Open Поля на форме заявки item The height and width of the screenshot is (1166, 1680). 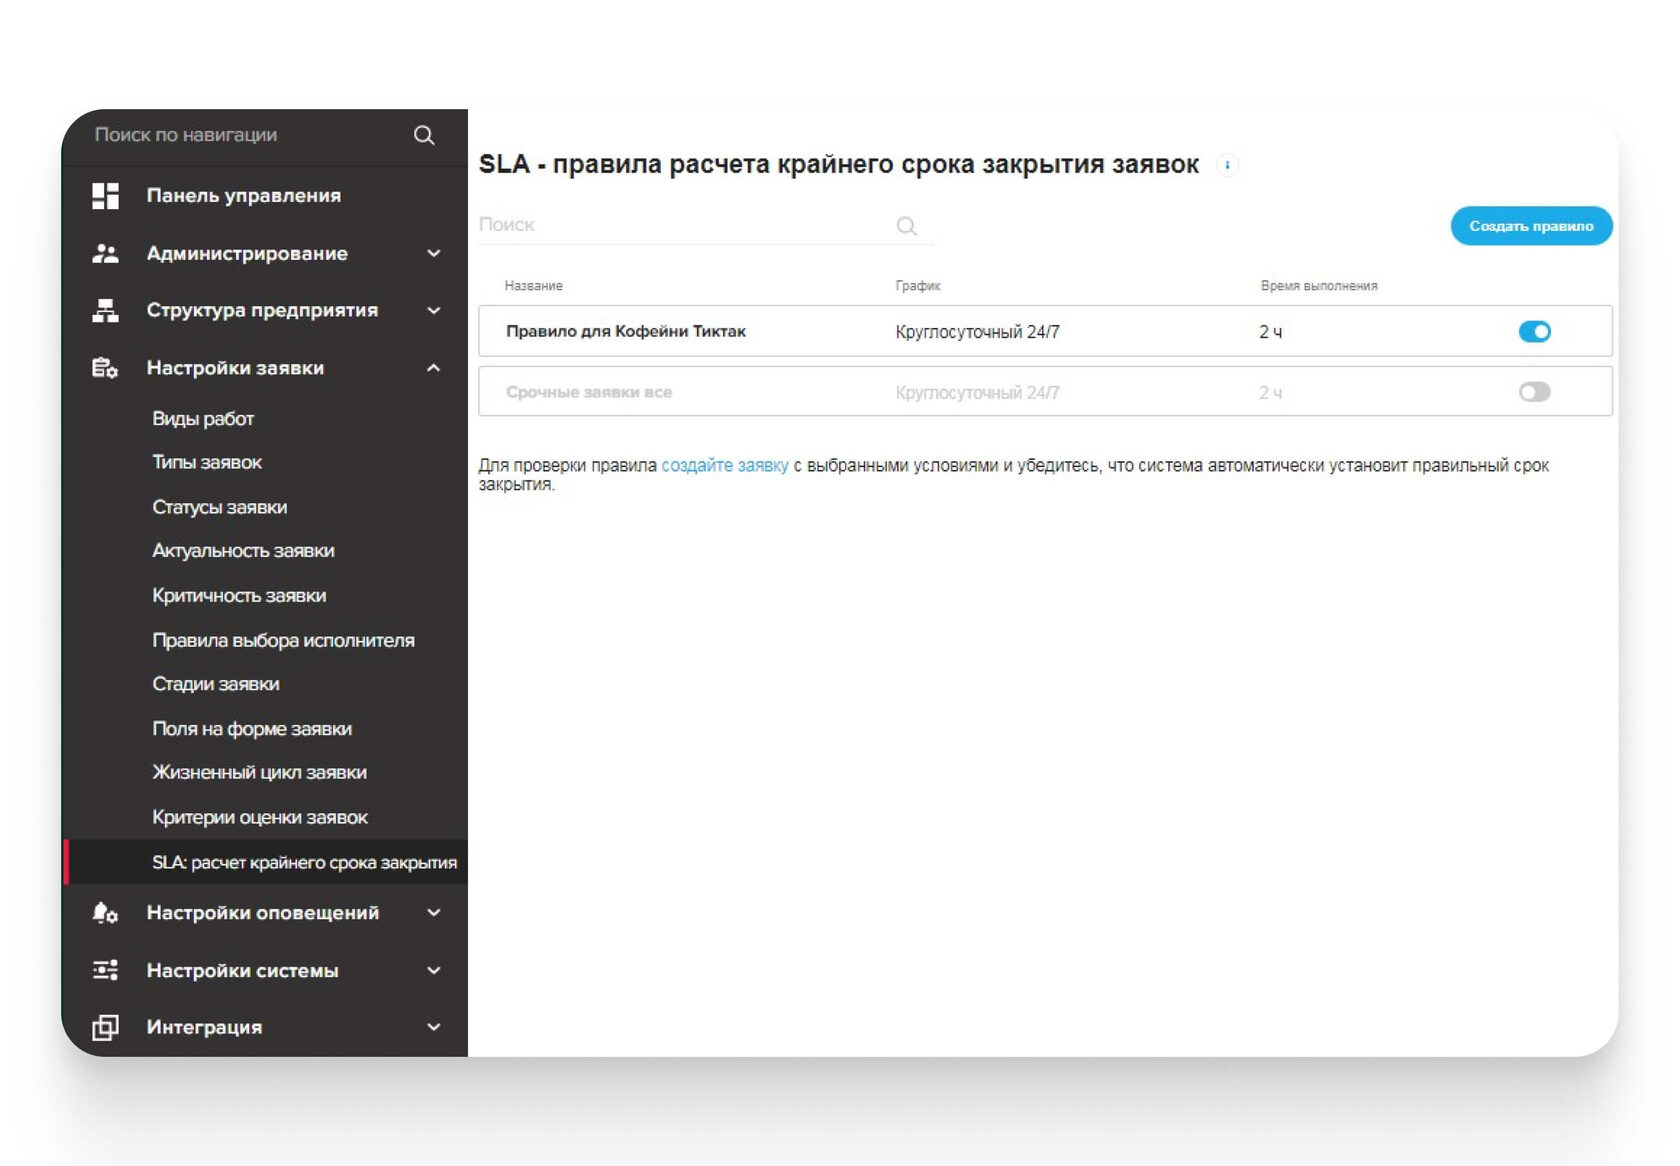tap(252, 729)
